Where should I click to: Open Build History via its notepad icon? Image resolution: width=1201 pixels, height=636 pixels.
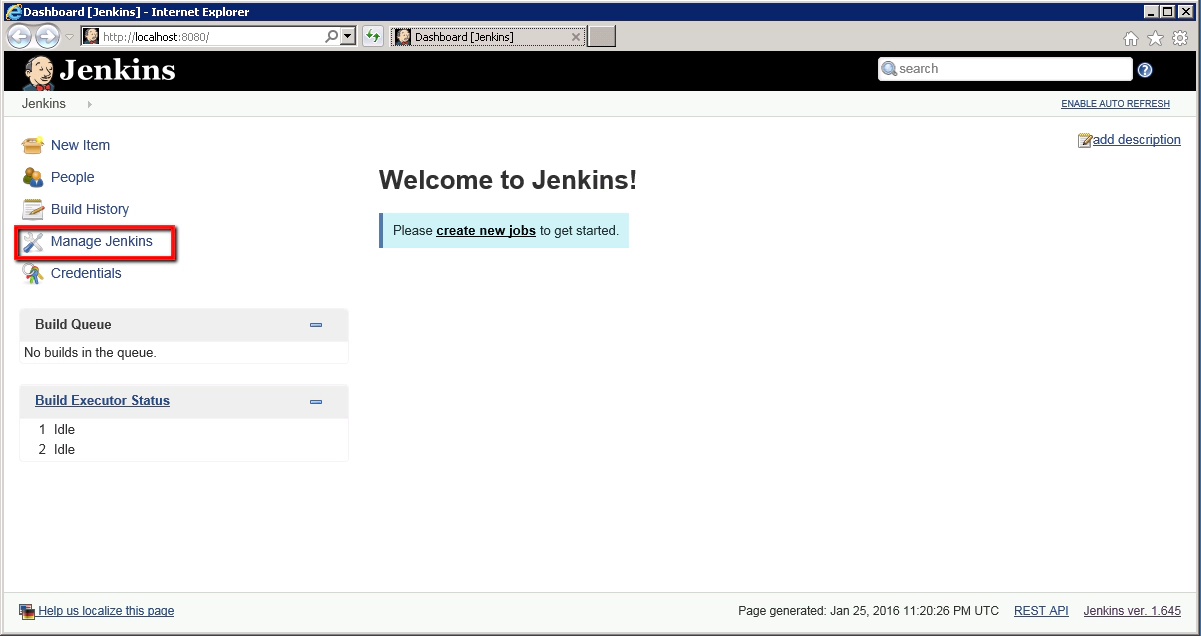coord(32,209)
